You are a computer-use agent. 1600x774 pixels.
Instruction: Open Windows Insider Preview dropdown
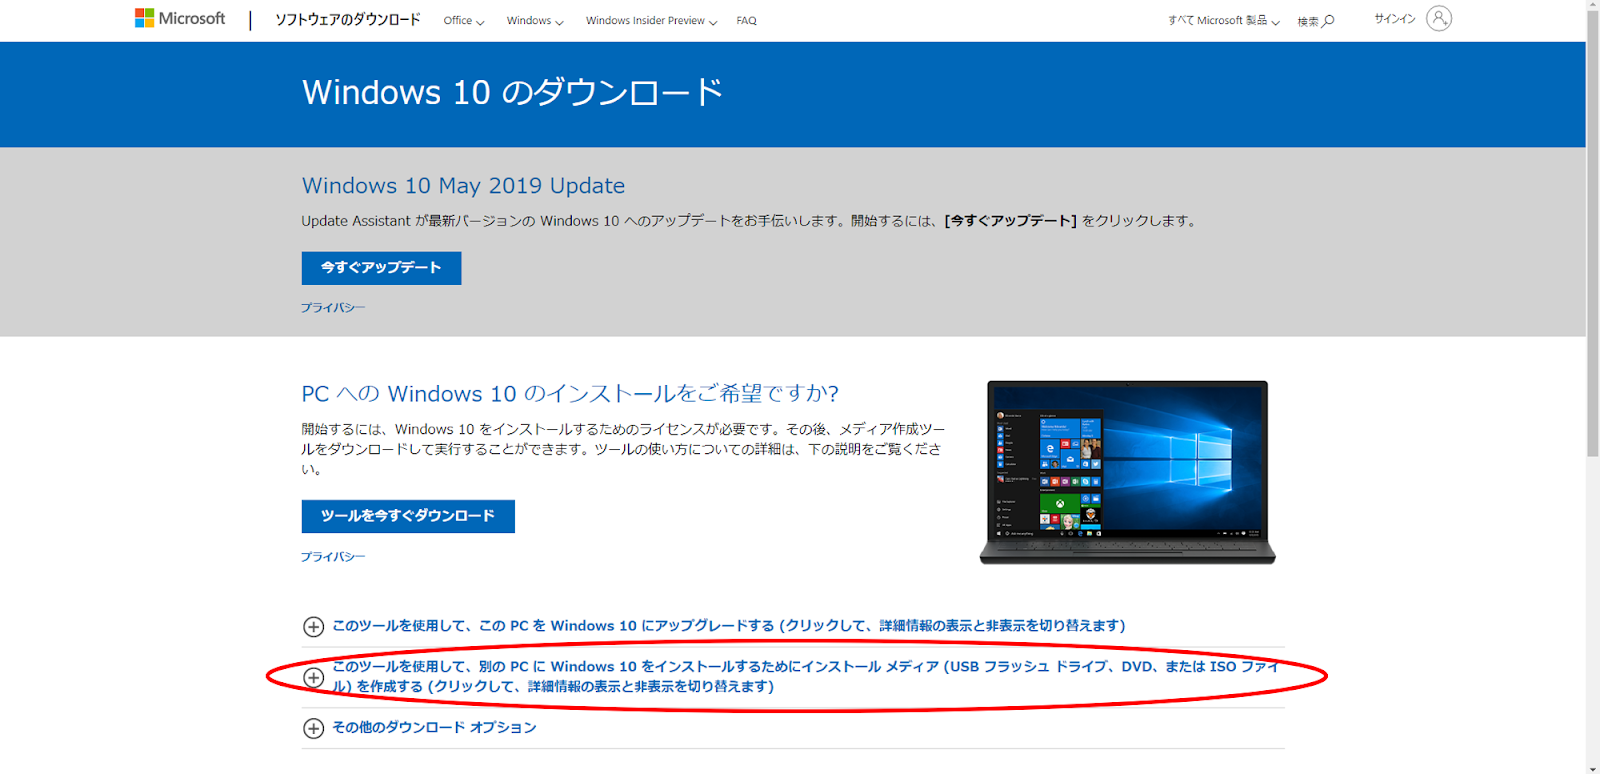[x=651, y=20]
